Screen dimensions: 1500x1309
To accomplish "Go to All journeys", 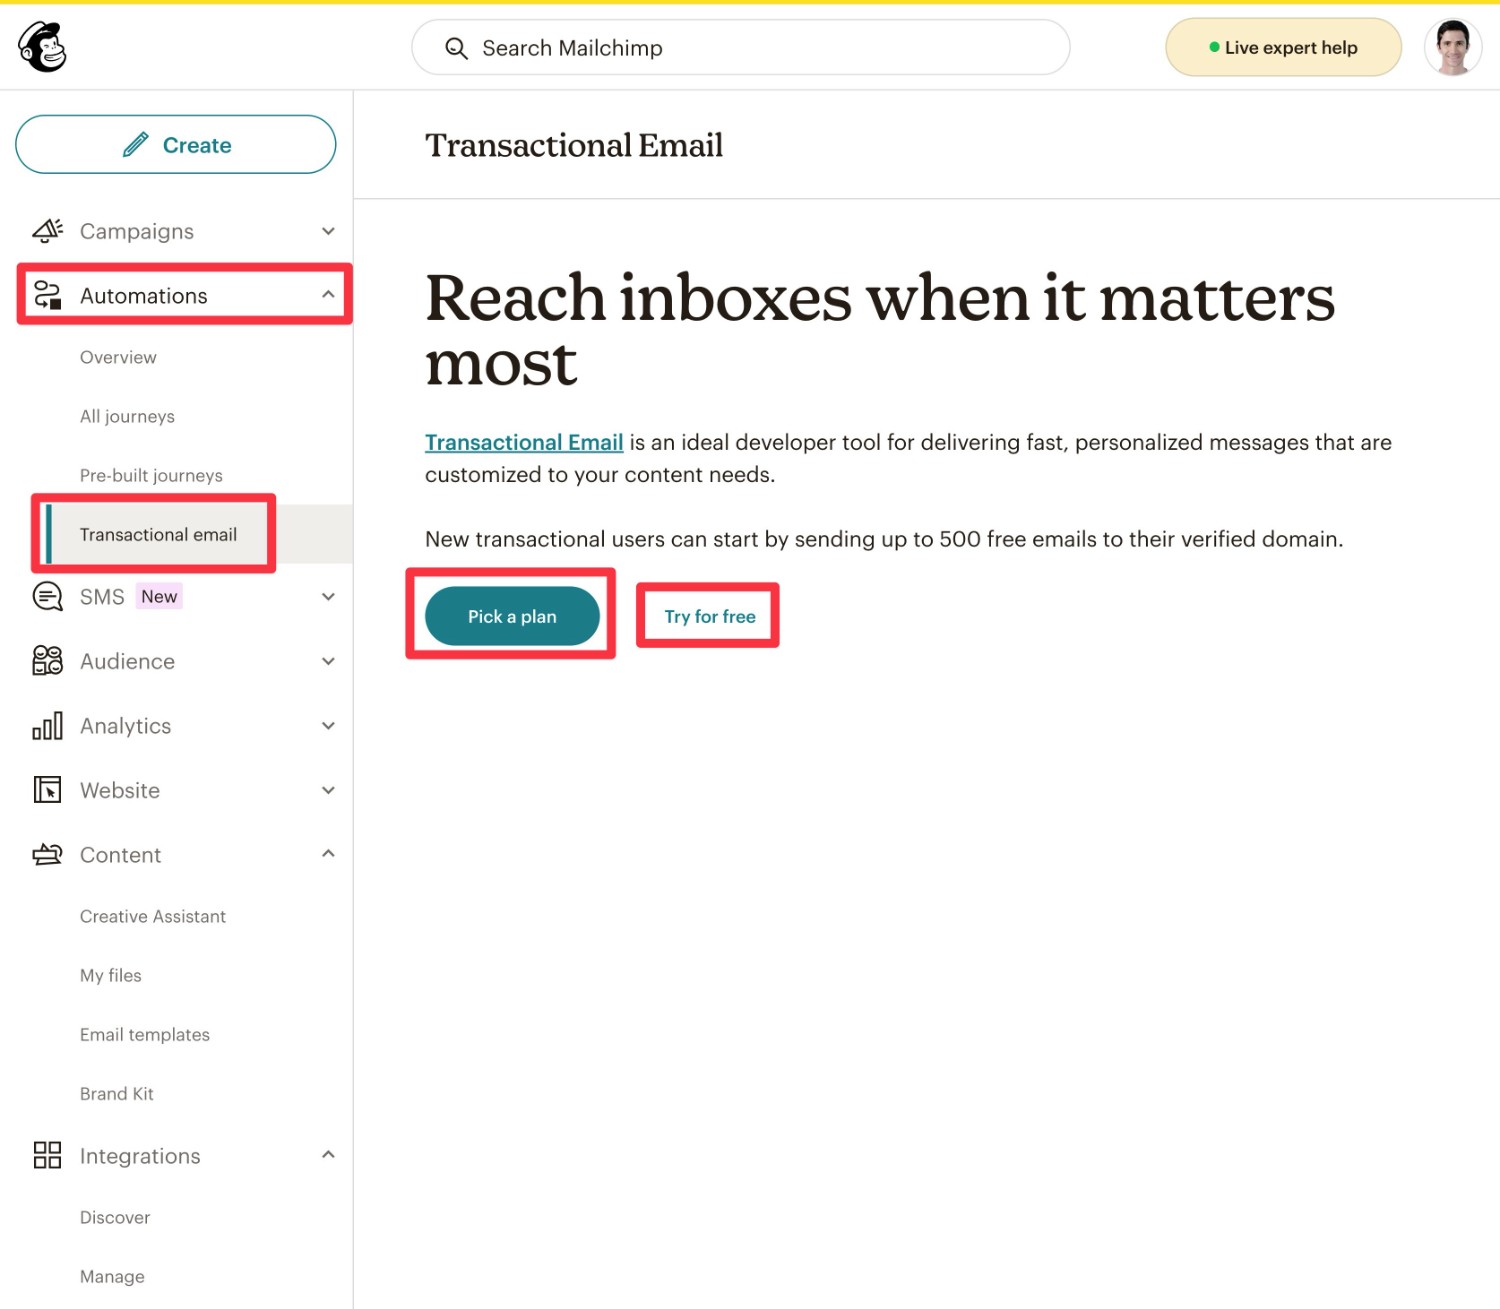I will pyautogui.click(x=127, y=417).
